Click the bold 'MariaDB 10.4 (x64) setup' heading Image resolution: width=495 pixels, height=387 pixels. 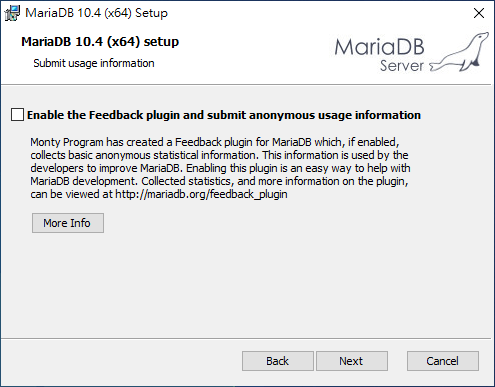pyautogui.click(x=100, y=42)
